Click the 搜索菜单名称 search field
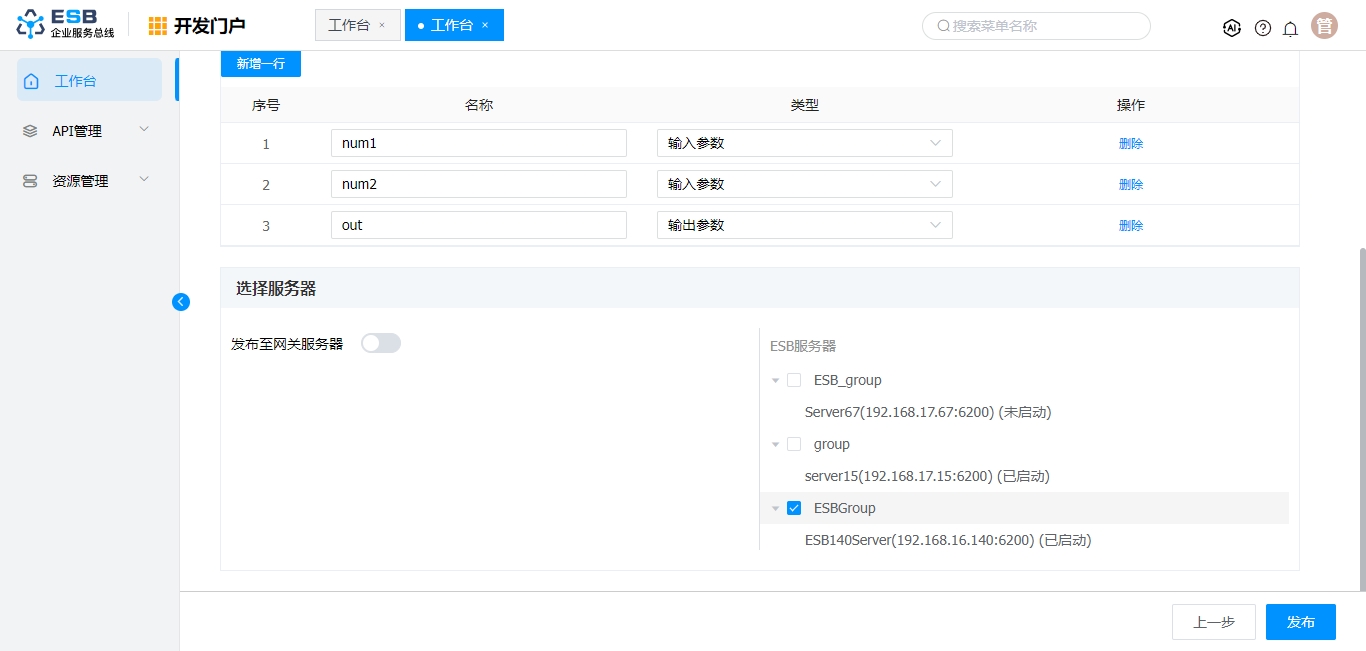 [1036, 26]
